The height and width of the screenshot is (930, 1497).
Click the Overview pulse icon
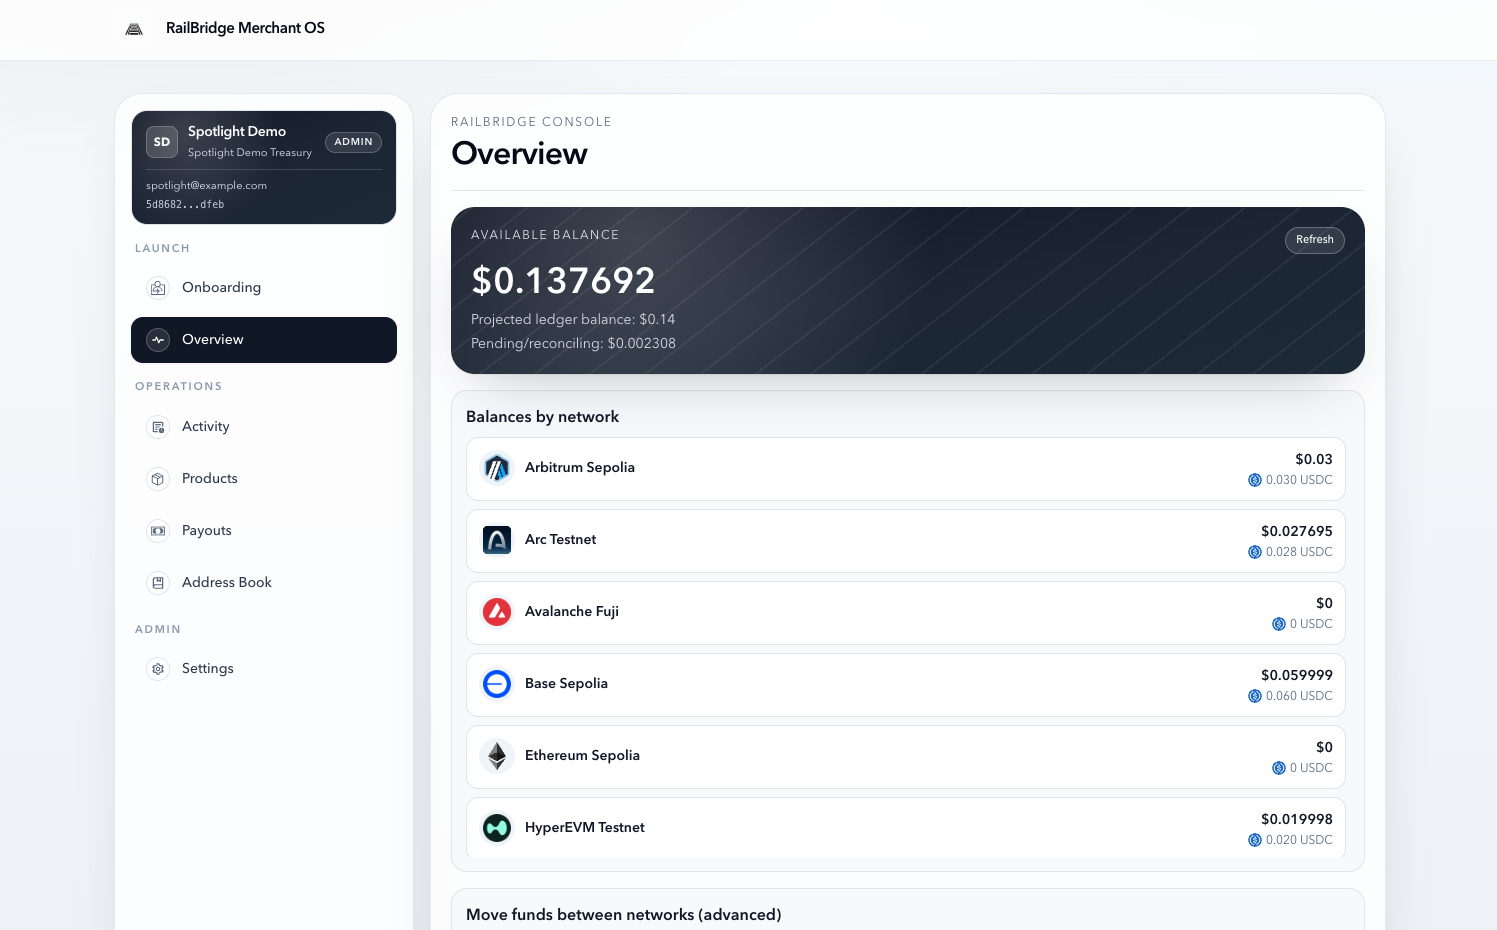coord(158,340)
